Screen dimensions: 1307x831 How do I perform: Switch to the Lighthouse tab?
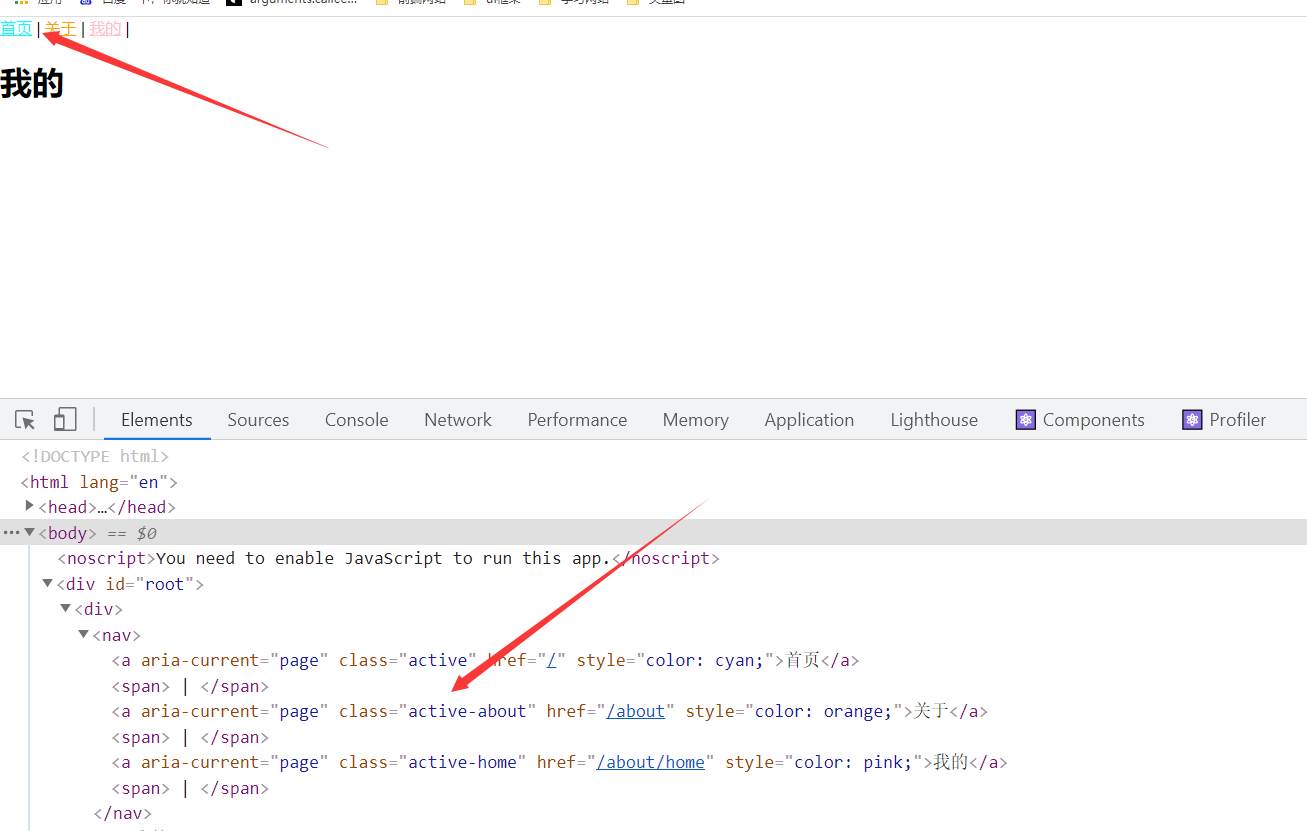coord(934,420)
